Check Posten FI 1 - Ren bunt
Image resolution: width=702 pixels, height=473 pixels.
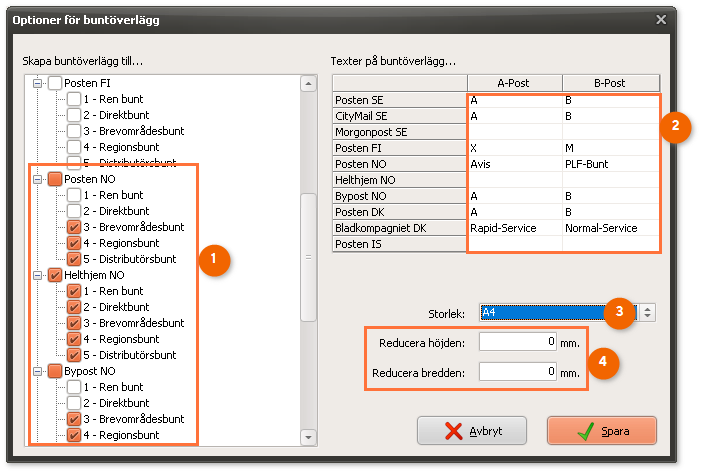[x=74, y=99]
